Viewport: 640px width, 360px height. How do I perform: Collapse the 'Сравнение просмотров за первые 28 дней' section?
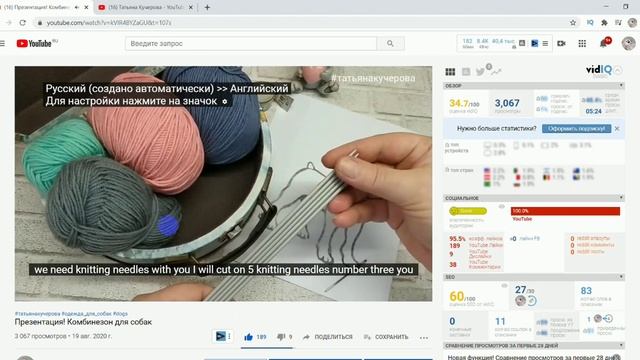pyautogui.click(x=621, y=345)
